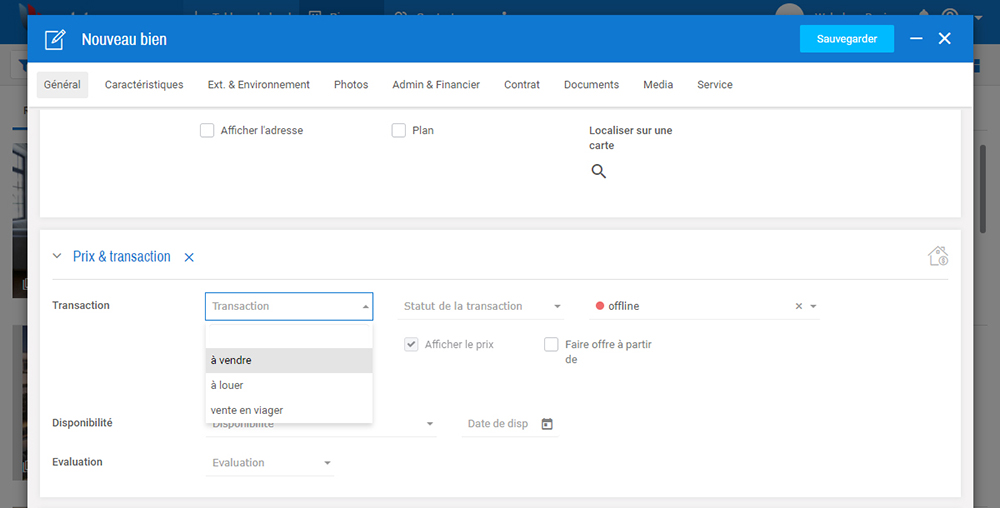Open the offline status dropdown arrow
The image size is (1000, 508).
click(x=813, y=307)
